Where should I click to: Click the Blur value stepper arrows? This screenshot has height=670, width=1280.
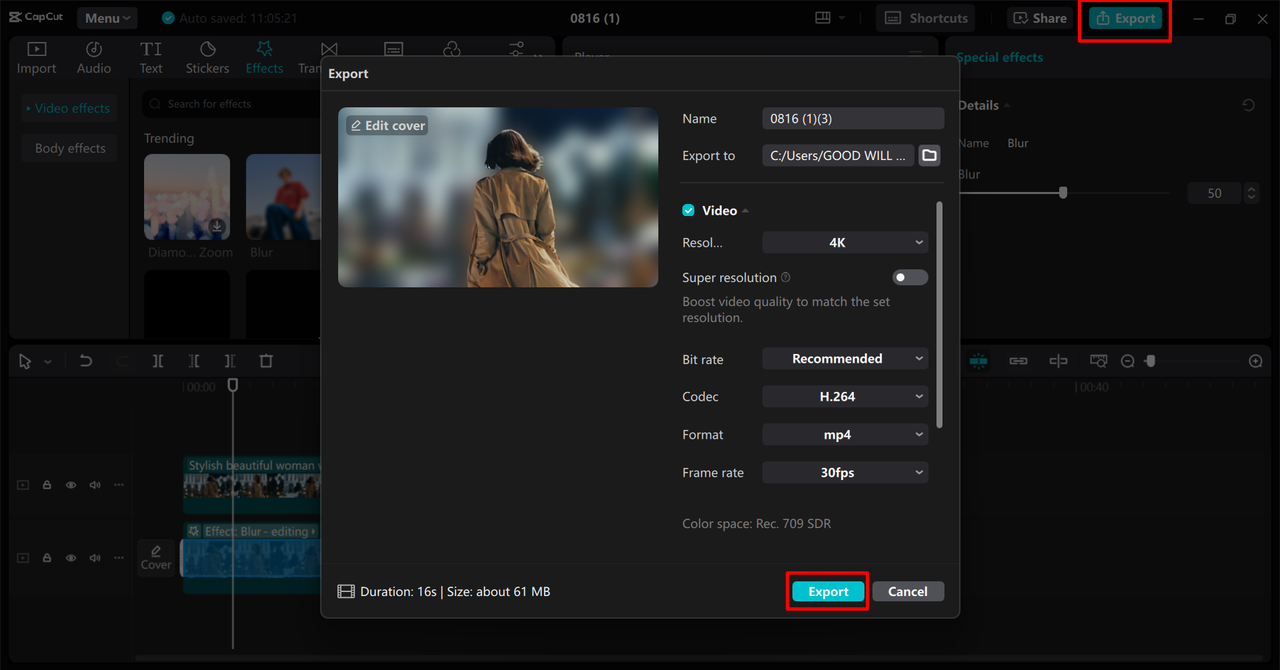1251,193
